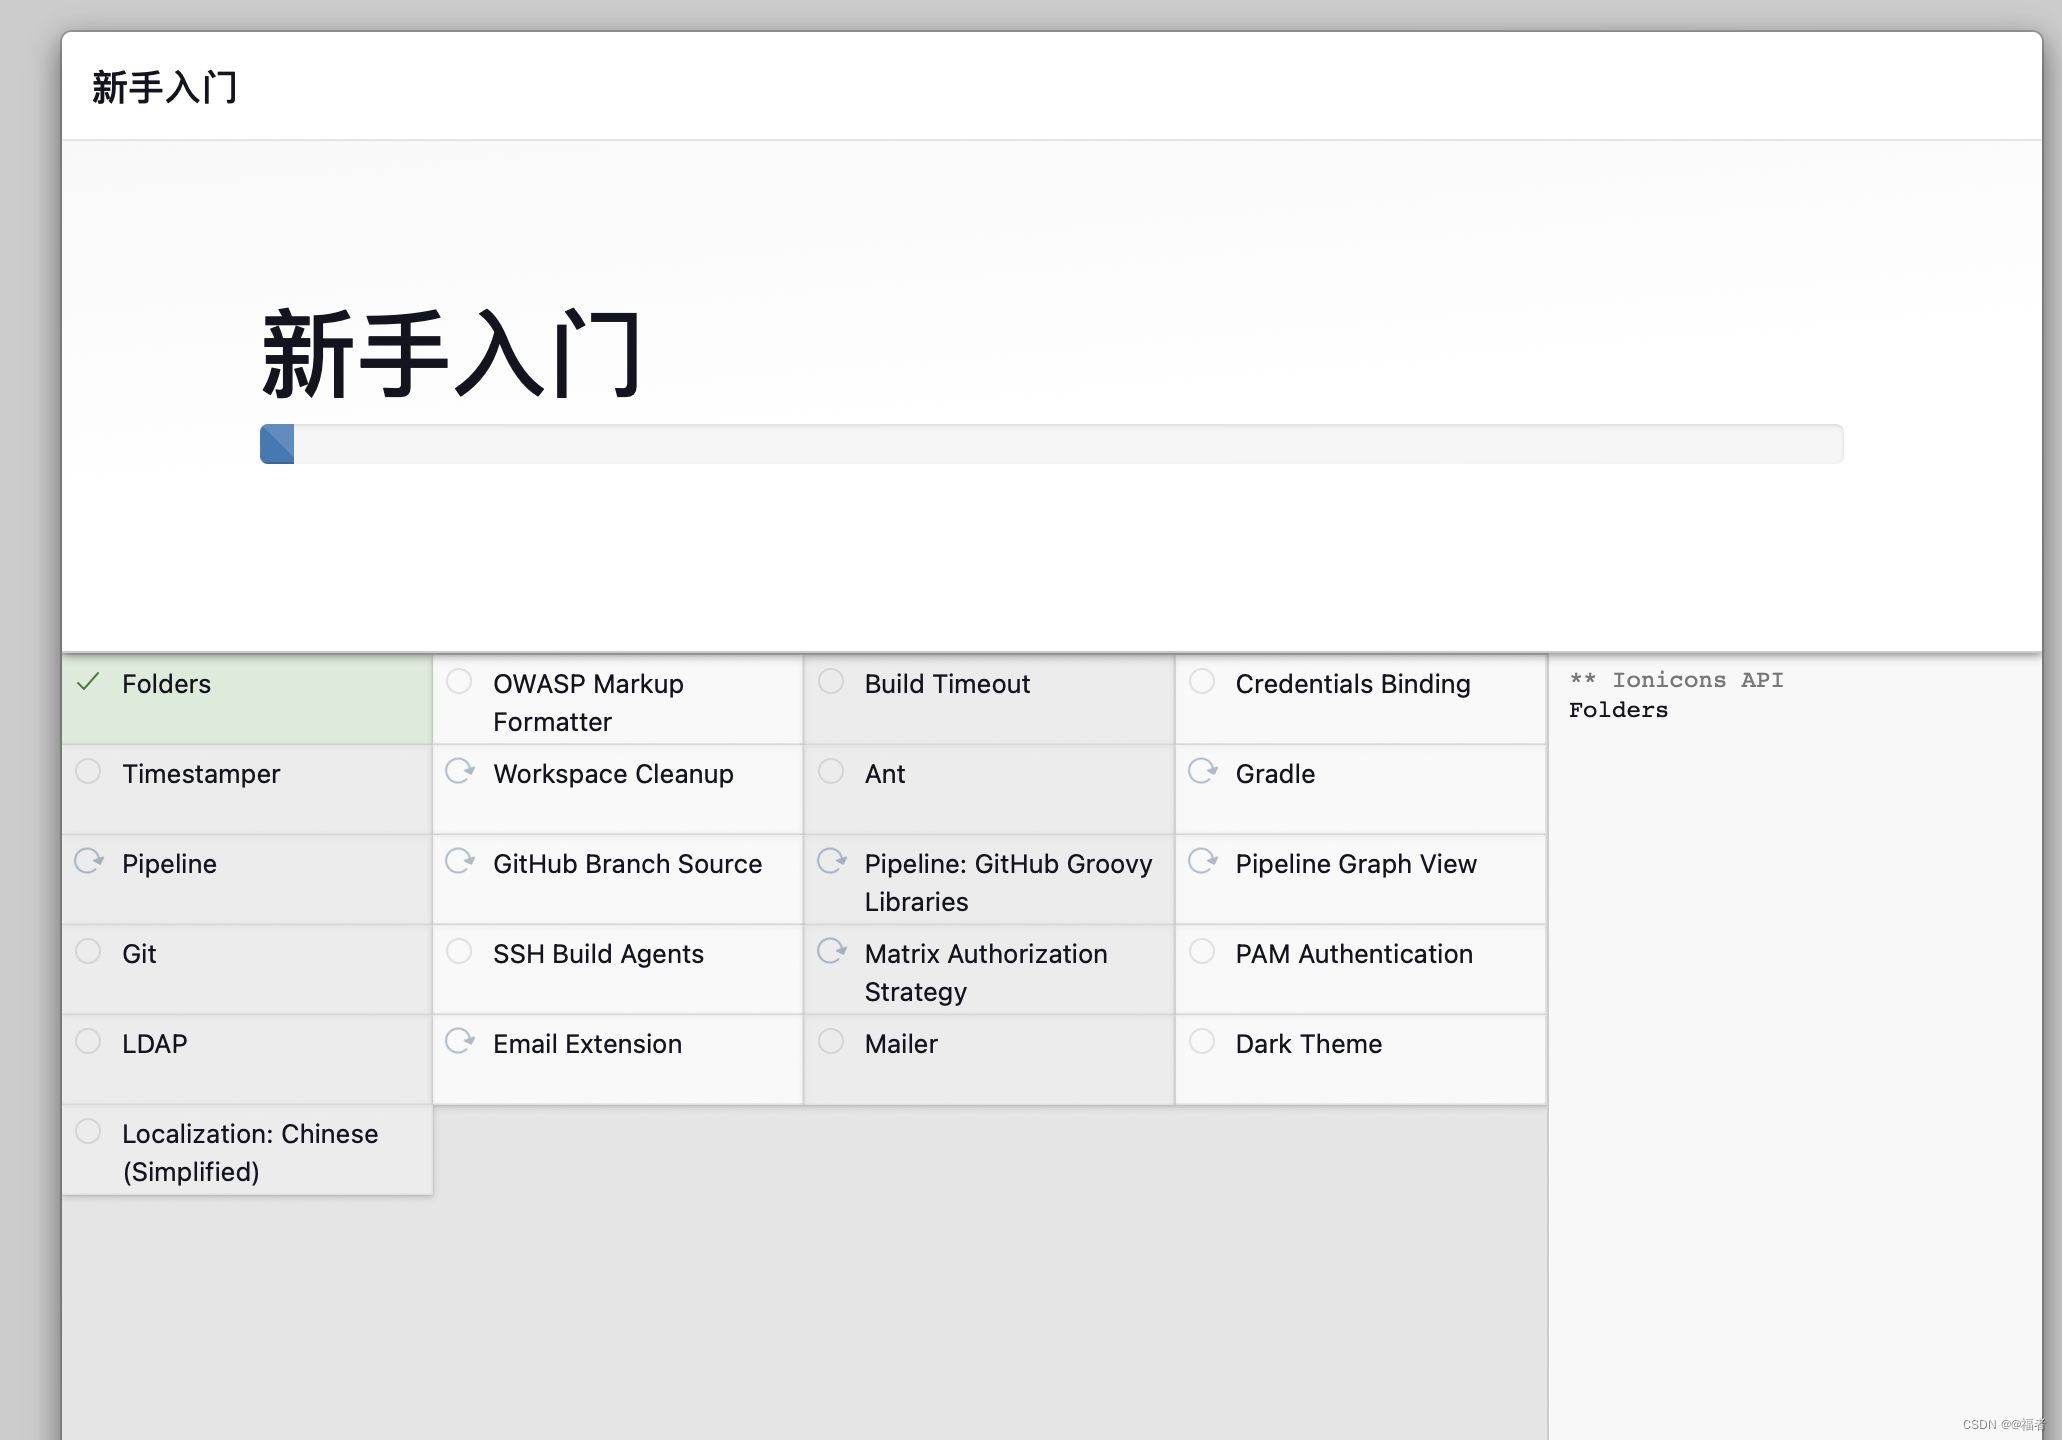Click the Dark Theme label
2062x1440 pixels.
(x=1309, y=1044)
